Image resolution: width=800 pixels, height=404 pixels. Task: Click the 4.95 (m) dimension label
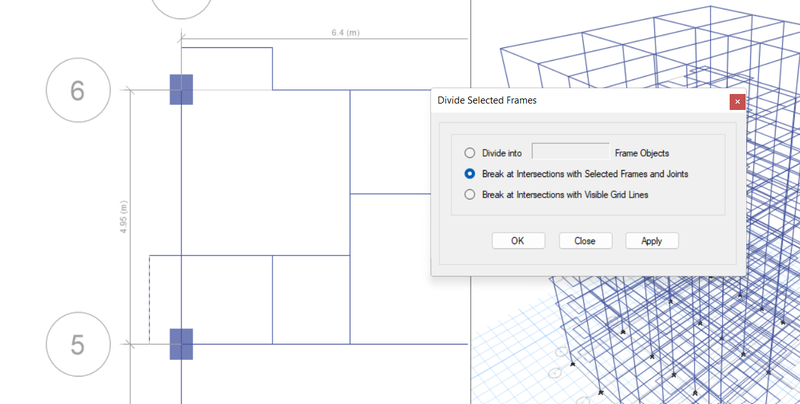point(123,217)
